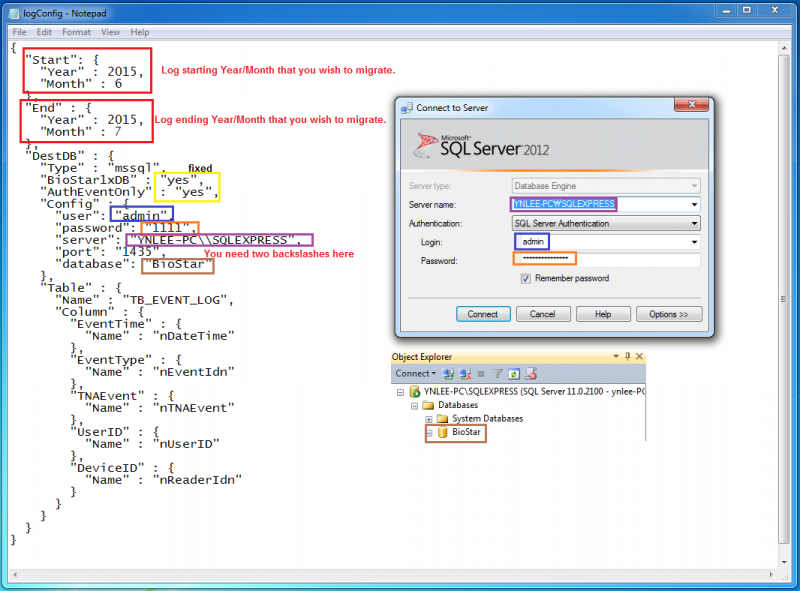Open the Edit menu in Notepad
This screenshot has height=591, width=800.
[x=46, y=32]
